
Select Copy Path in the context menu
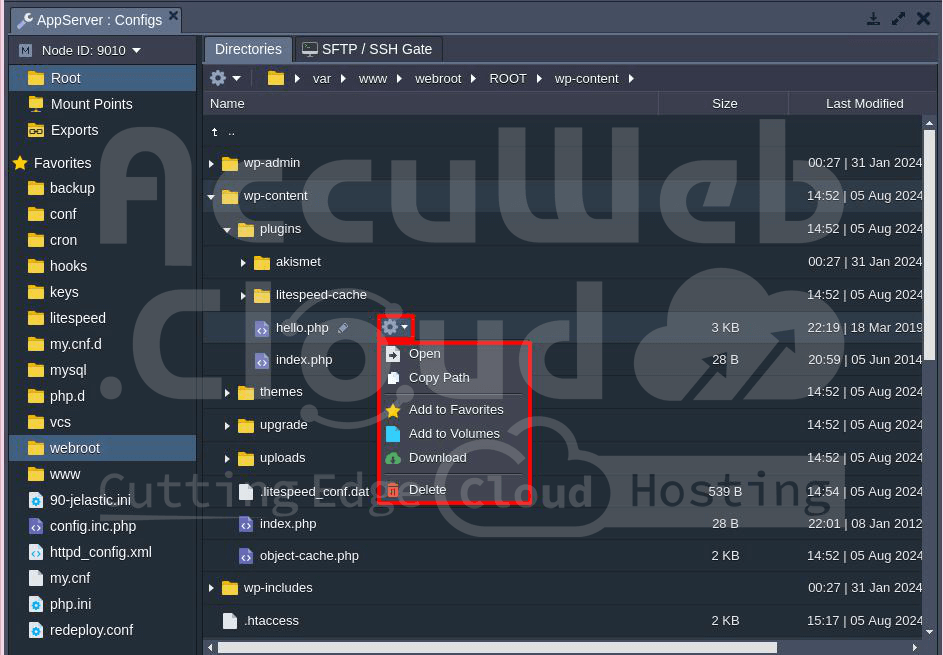(438, 378)
